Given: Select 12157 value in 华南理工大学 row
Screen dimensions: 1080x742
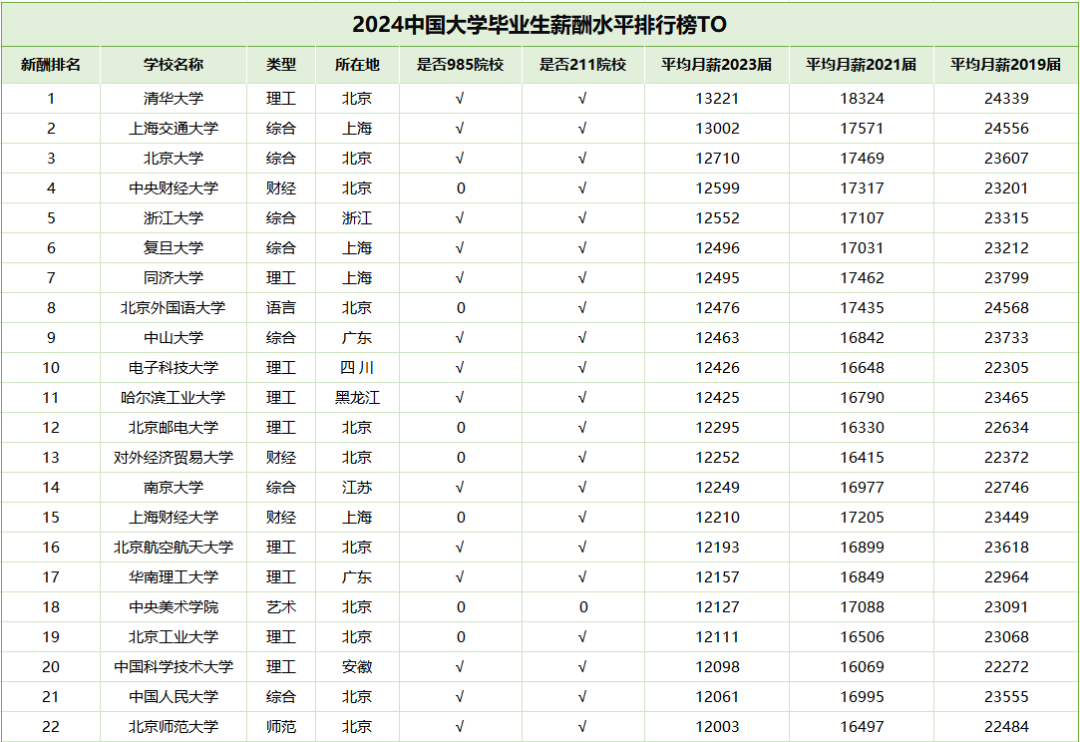Looking at the screenshot, I should tap(717, 577).
